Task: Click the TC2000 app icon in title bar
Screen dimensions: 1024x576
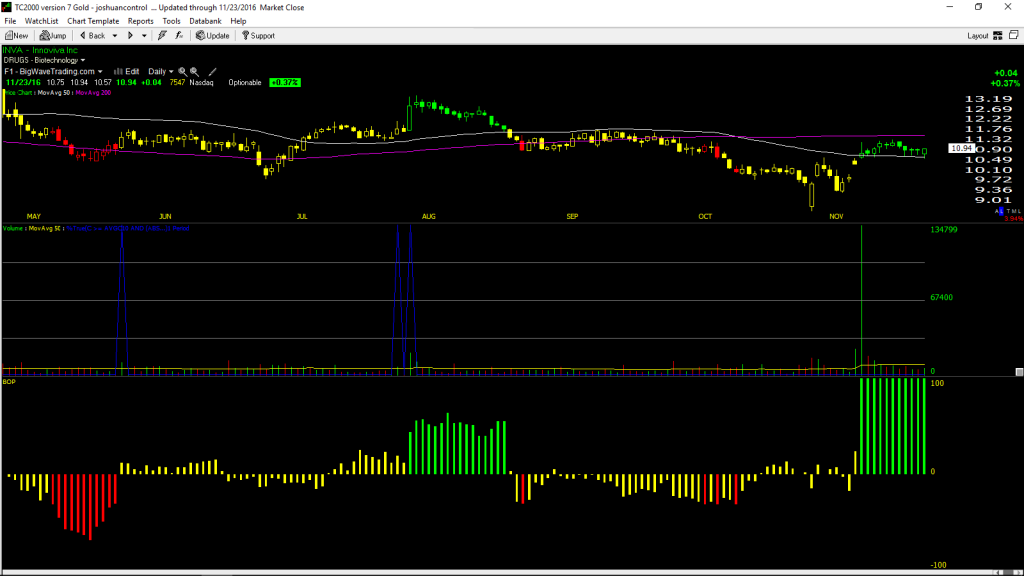Action: [7, 7]
